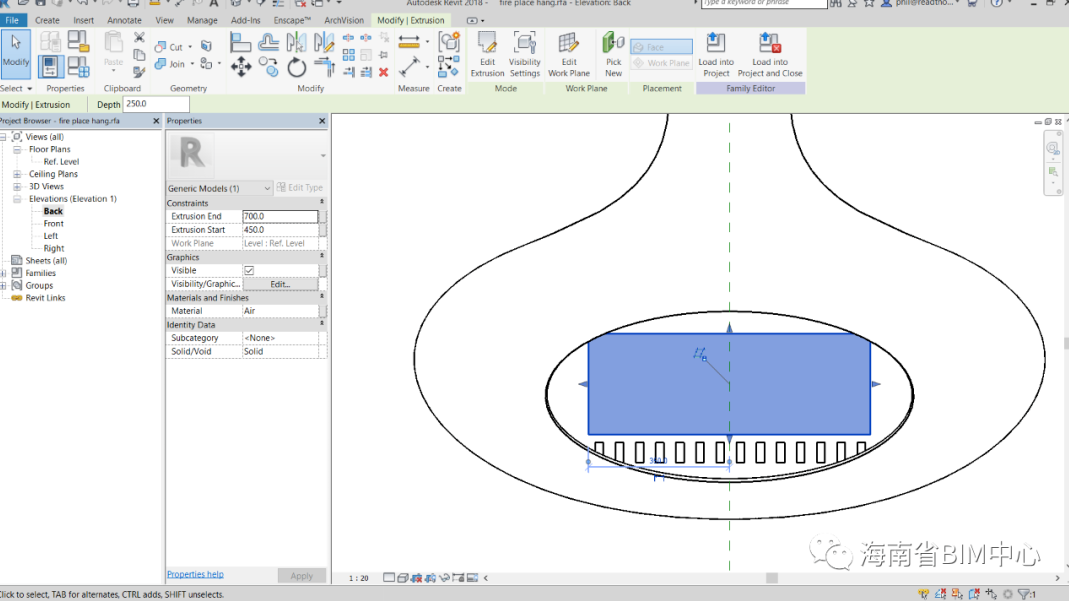The height and width of the screenshot is (601, 1069).
Task: Collapse the Constraints section in Properties
Action: pos(321,203)
